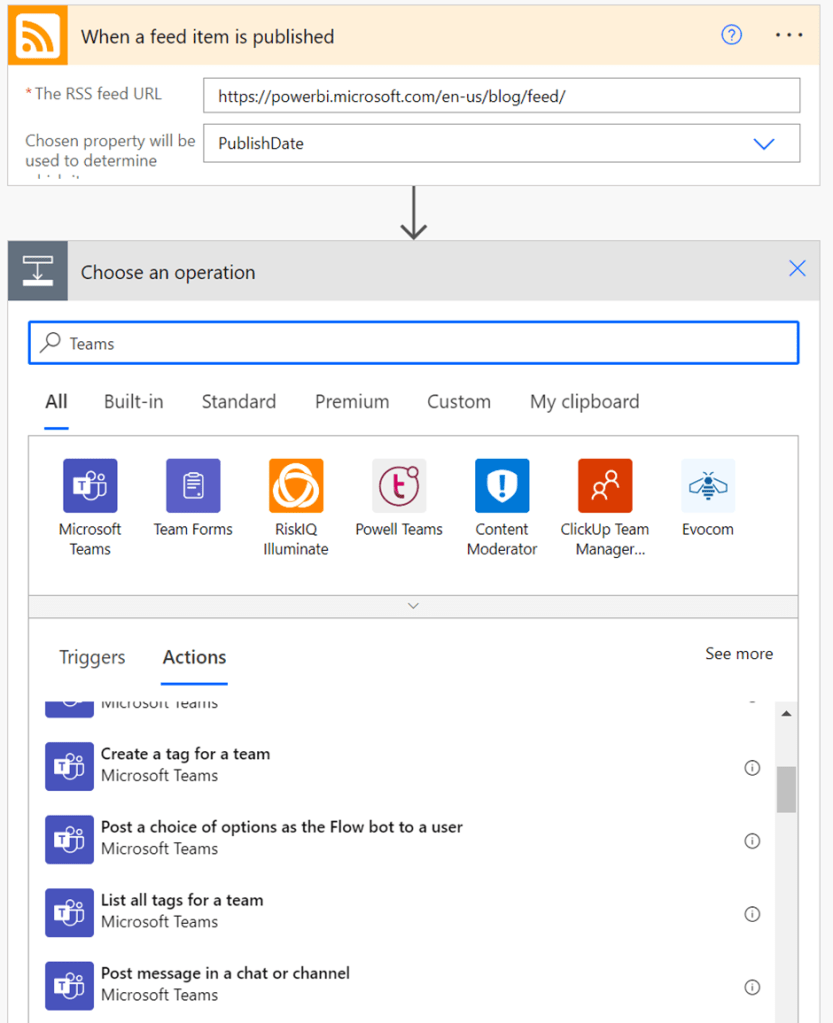This screenshot has height=1023, width=833.
Task: Click the RSS feed trigger icon
Action: pyautogui.click(x=35, y=35)
